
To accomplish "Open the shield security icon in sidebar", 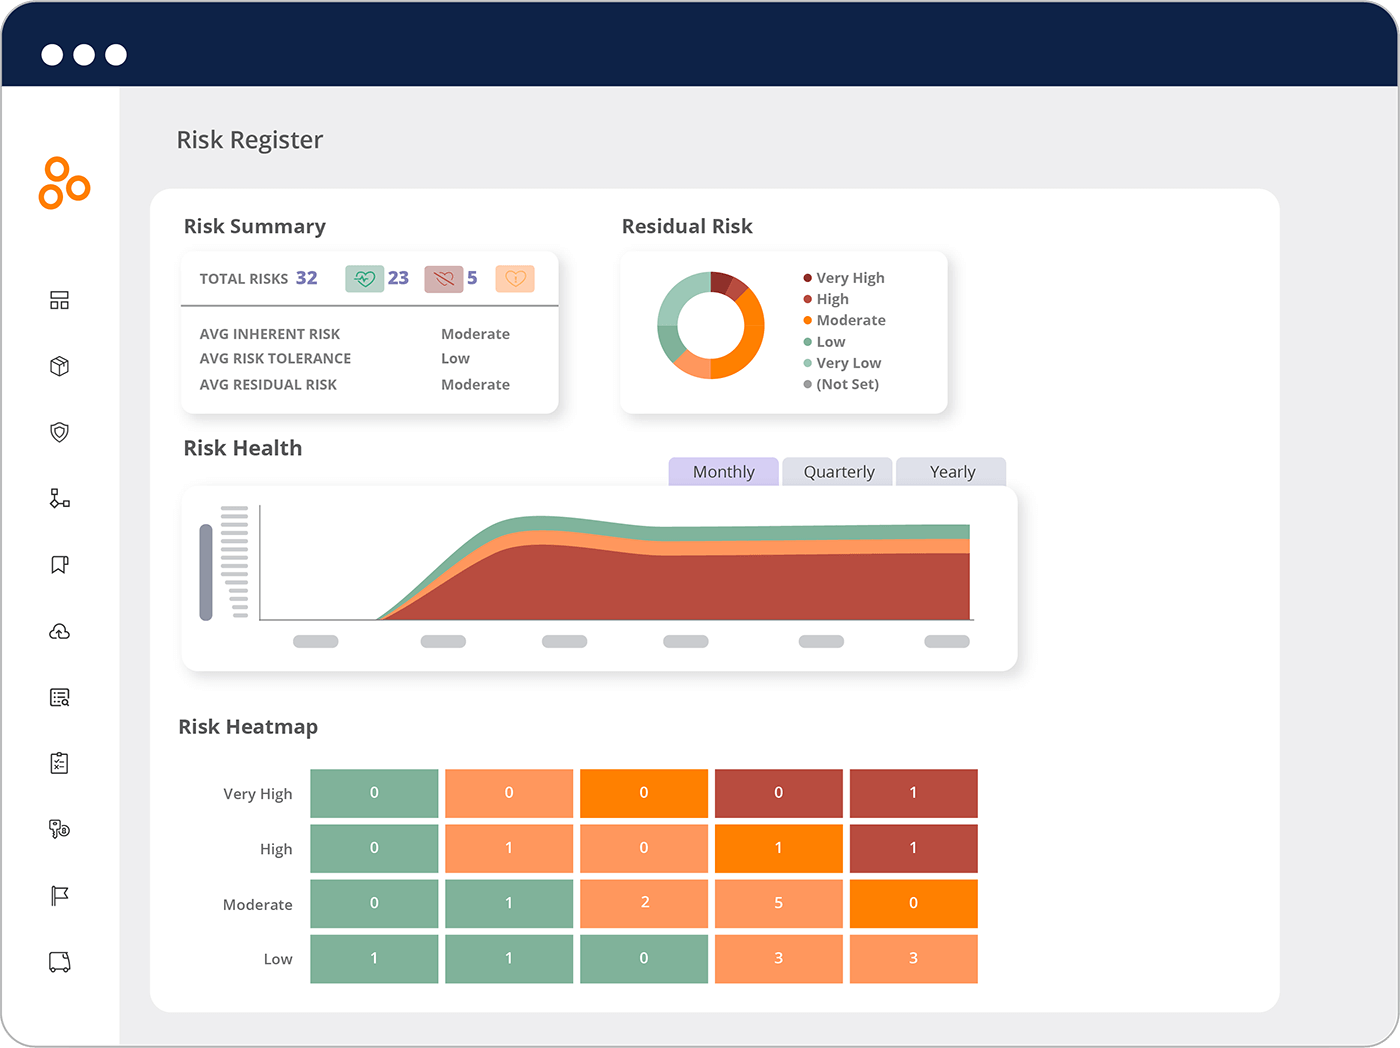I will point(60,432).
